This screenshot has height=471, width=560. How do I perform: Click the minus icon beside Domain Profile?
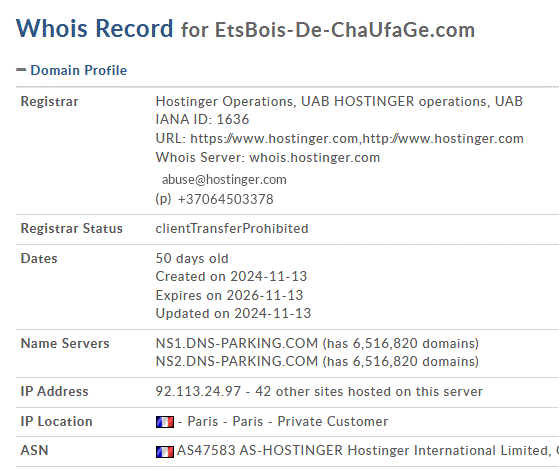coord(21,70)
